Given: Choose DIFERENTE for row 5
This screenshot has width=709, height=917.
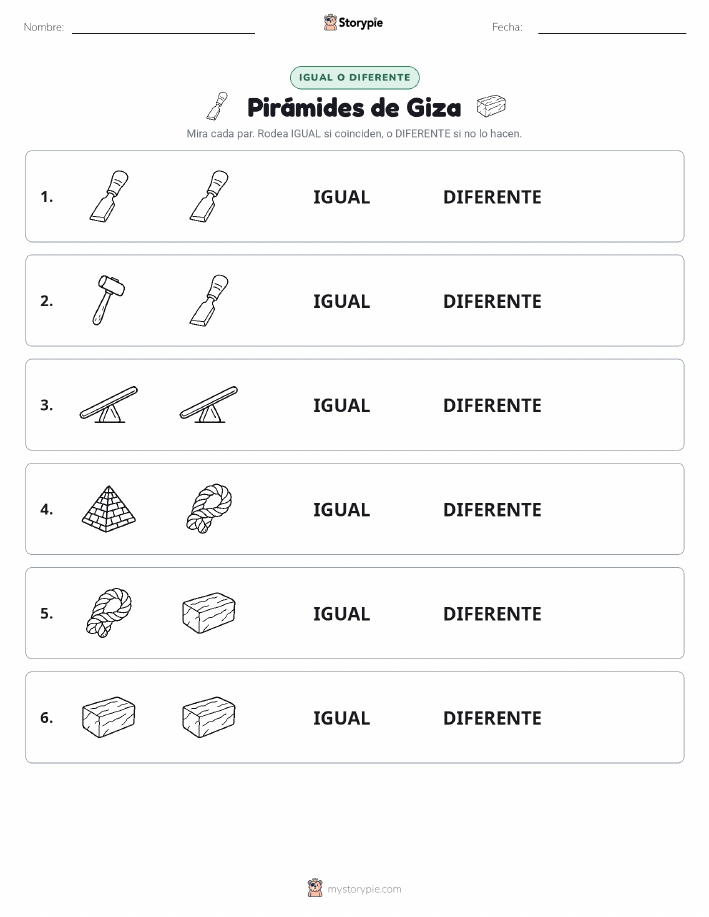Looking at the screenshot, I should (492, 613).
